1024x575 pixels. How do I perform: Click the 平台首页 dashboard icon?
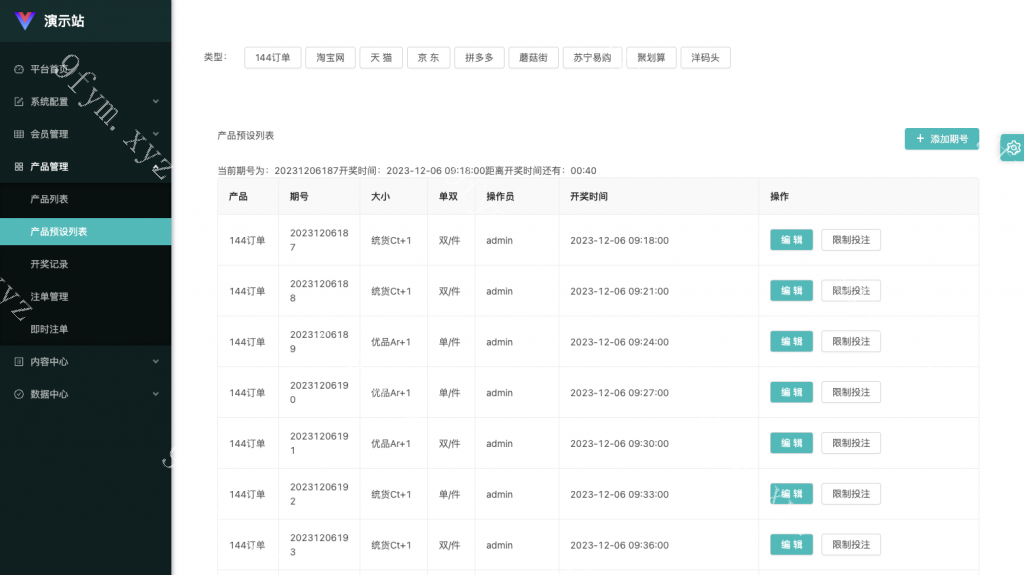click(x=19, y=69)
